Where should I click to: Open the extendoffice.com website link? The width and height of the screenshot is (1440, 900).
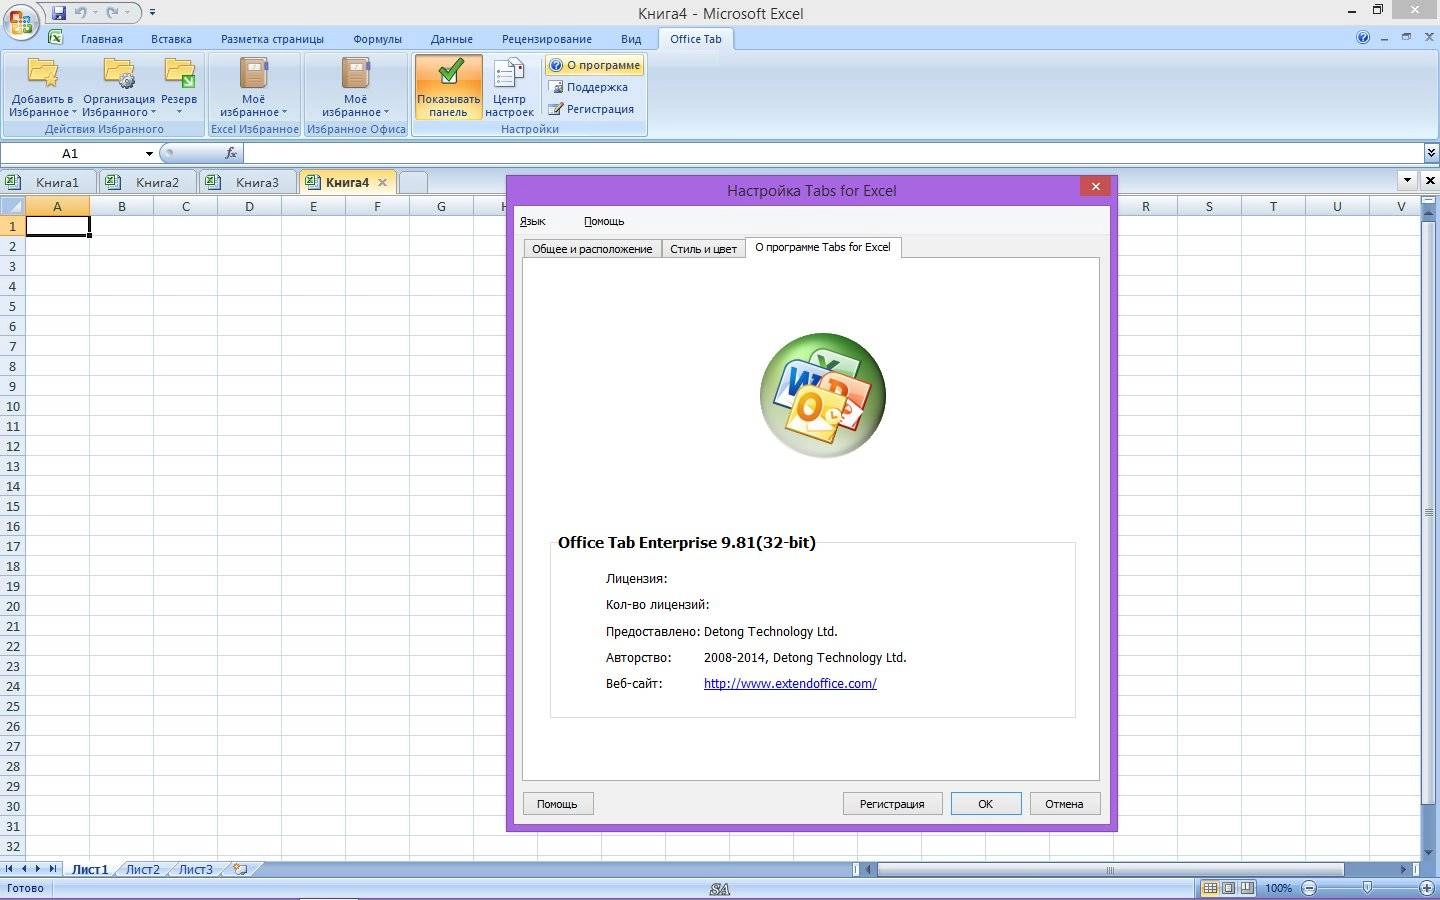[x=790, y=684]
